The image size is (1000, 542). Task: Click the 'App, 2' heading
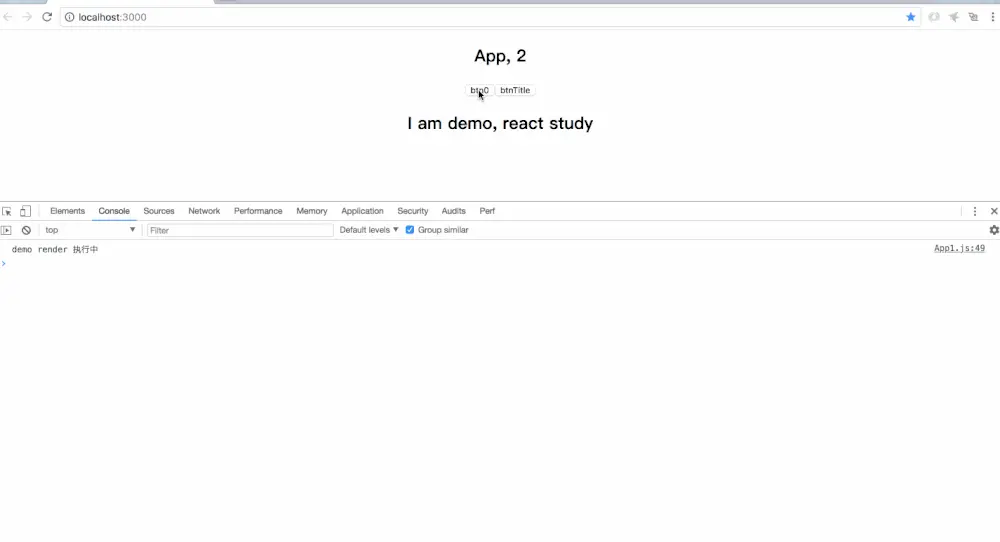500,56
